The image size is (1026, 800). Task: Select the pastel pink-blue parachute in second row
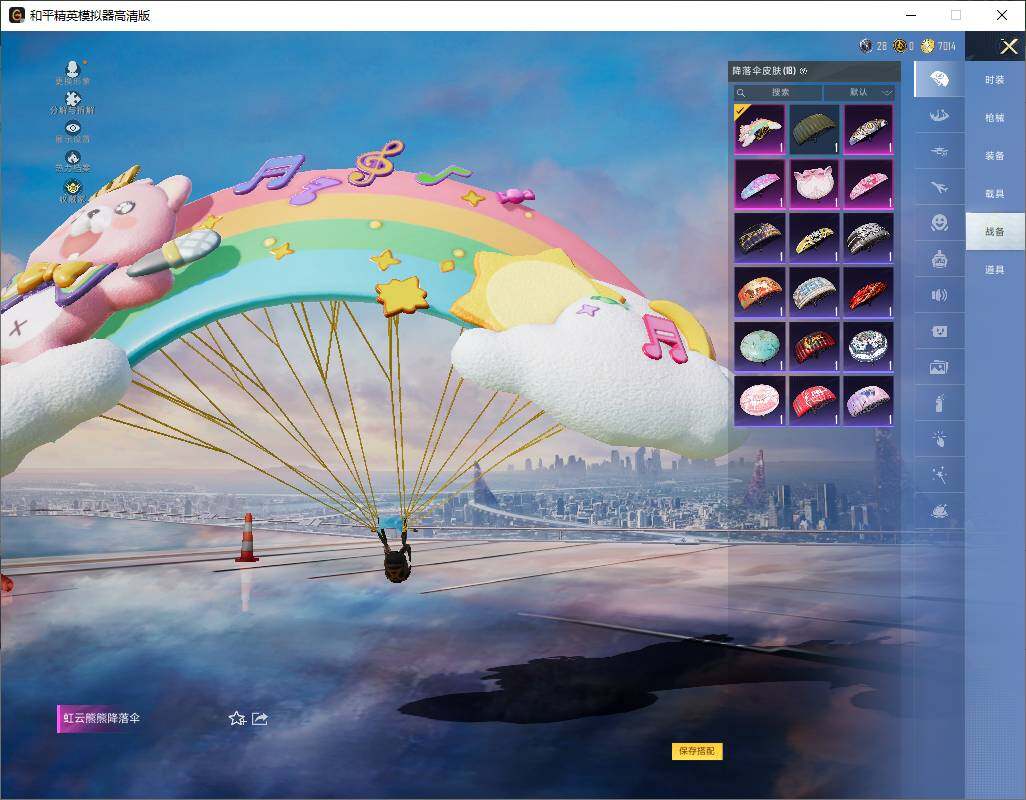point(760,184)
